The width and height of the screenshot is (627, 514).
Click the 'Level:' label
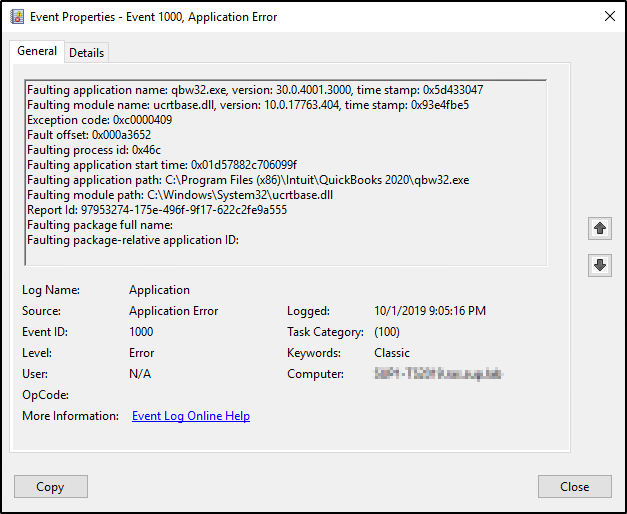[37, 353]
